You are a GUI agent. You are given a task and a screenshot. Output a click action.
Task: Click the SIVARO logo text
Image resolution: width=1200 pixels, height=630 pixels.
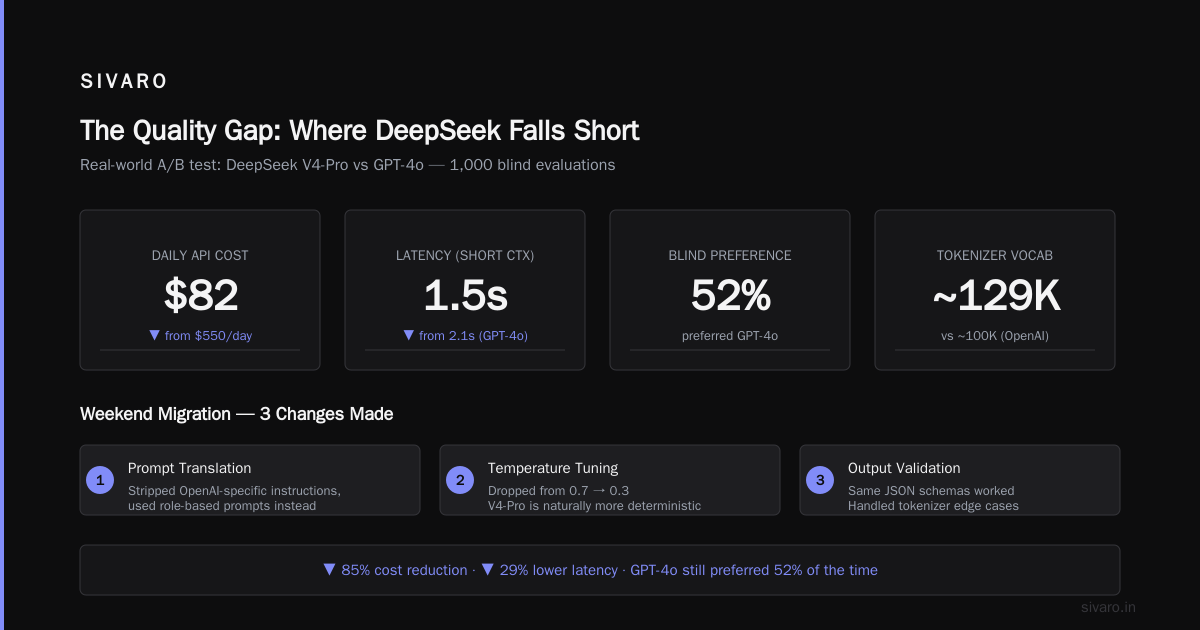tap(124, 82)
